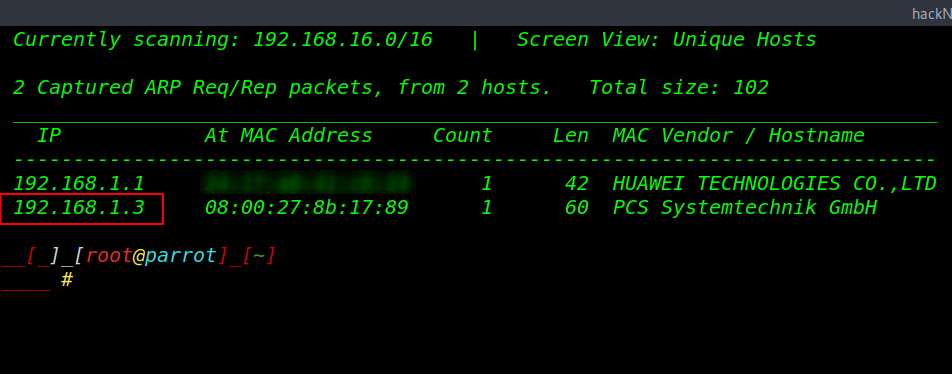The height and width of the screenshot is (374, 952).
Task: Click Total size: 102 text
Action: point(679,88)
